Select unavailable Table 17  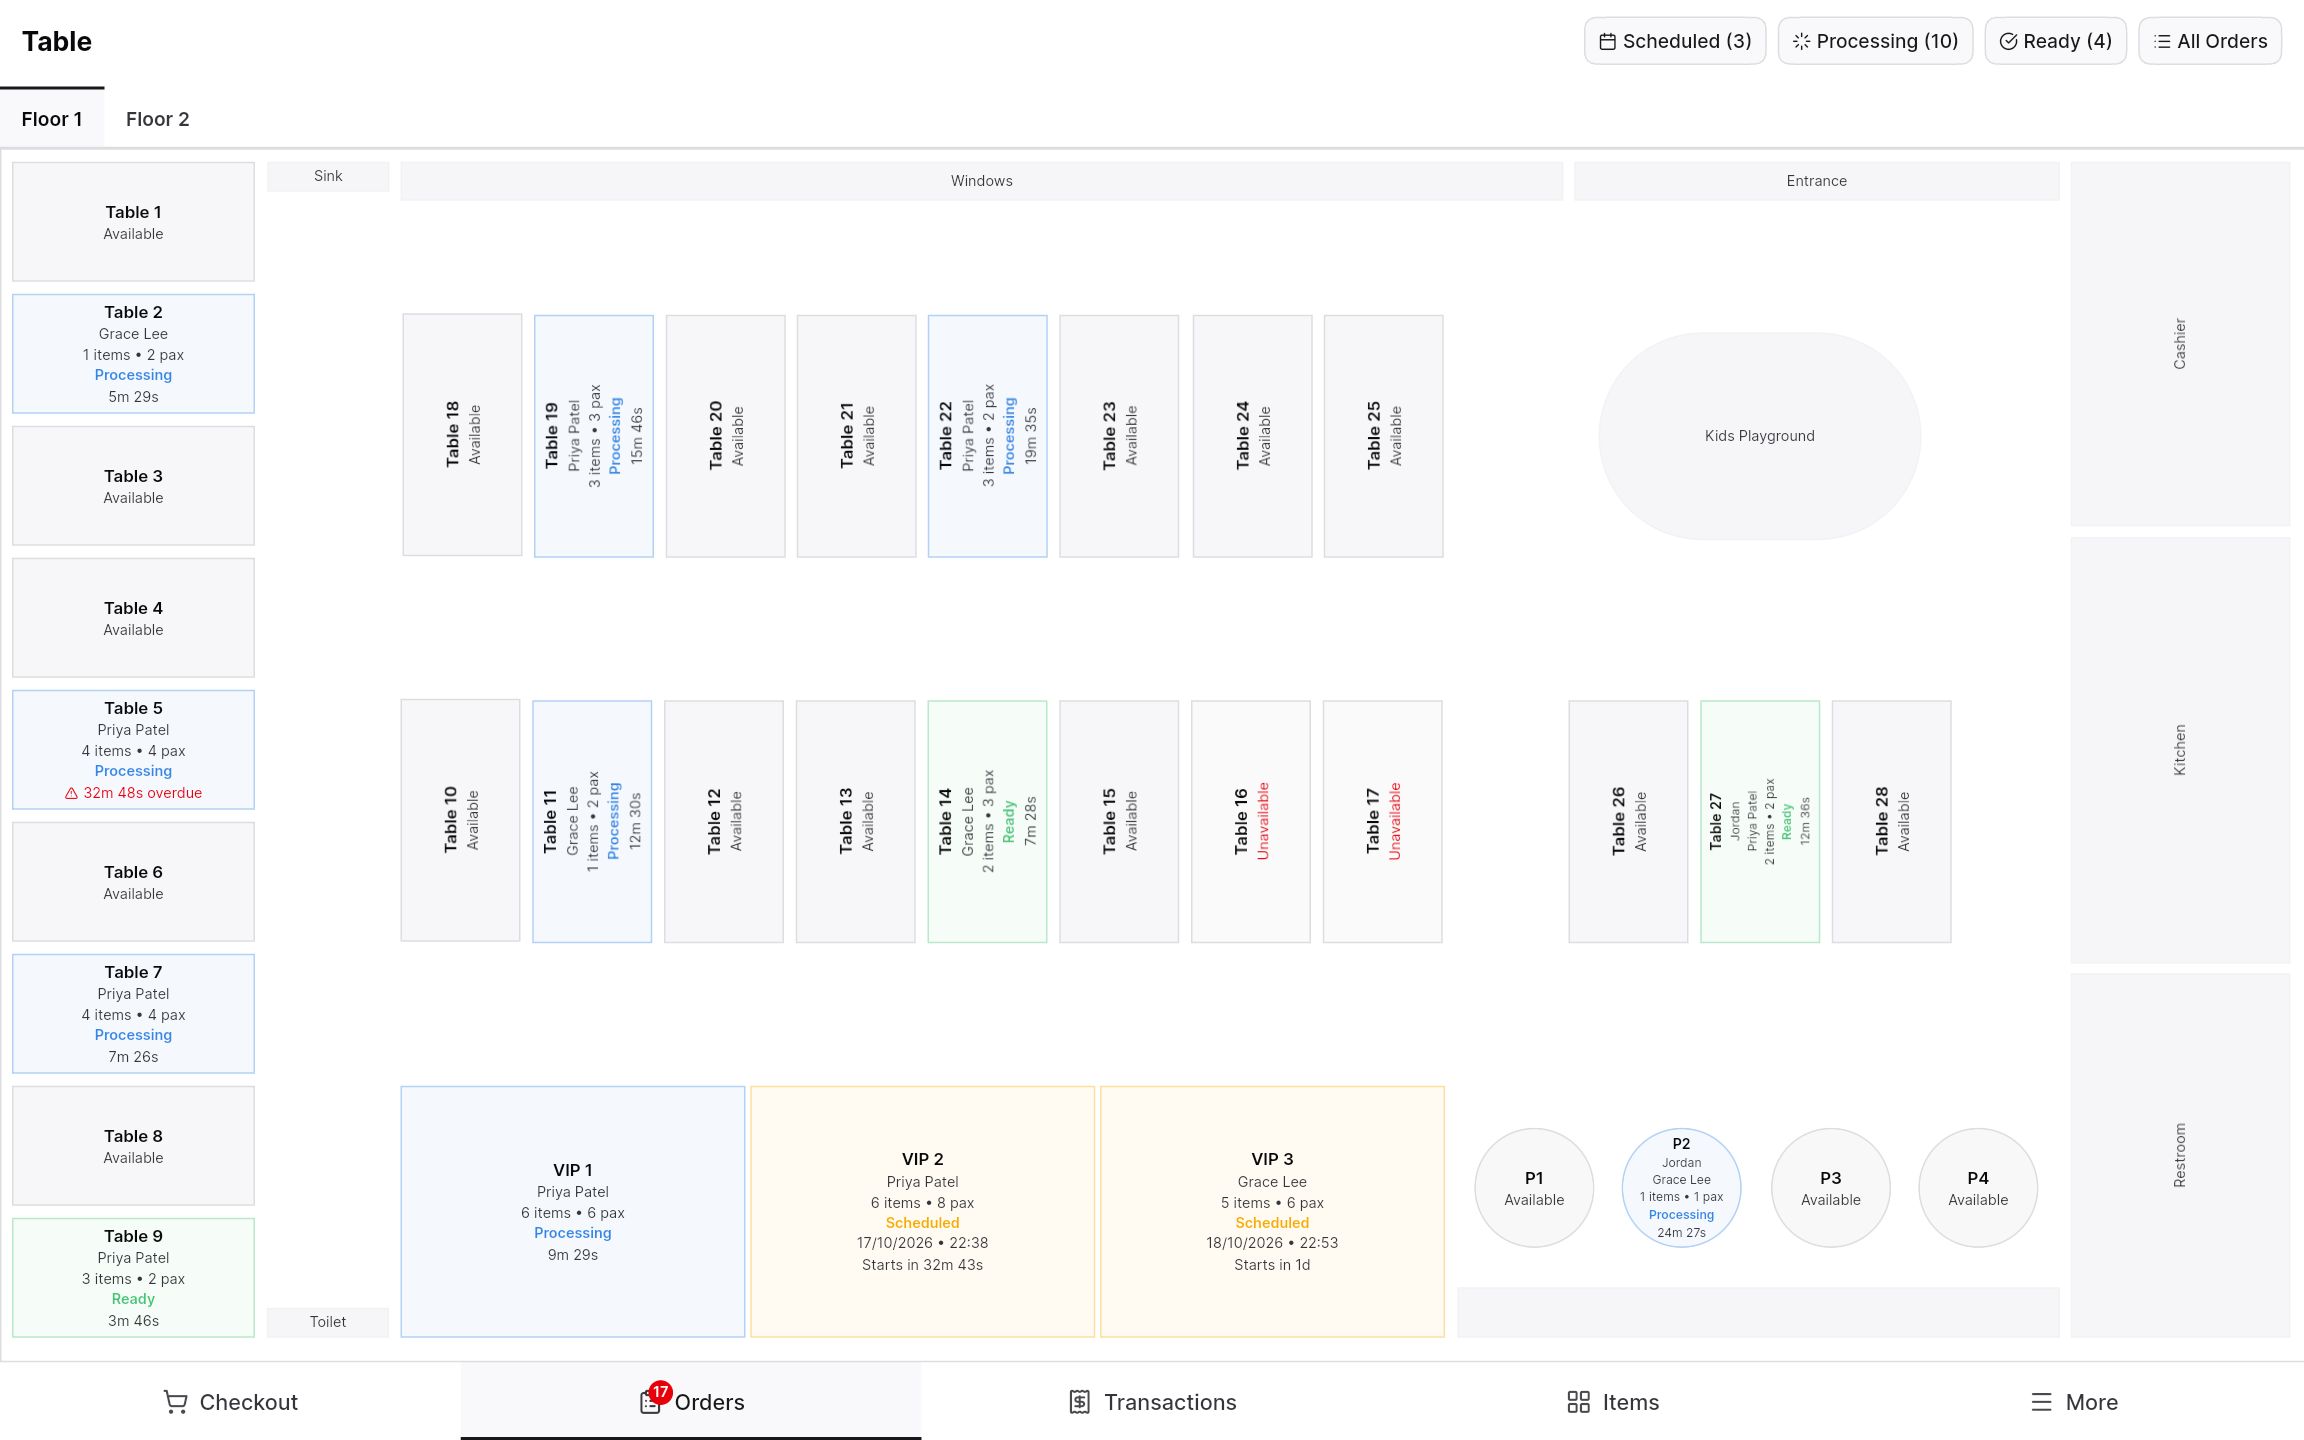coord(1382,821)
